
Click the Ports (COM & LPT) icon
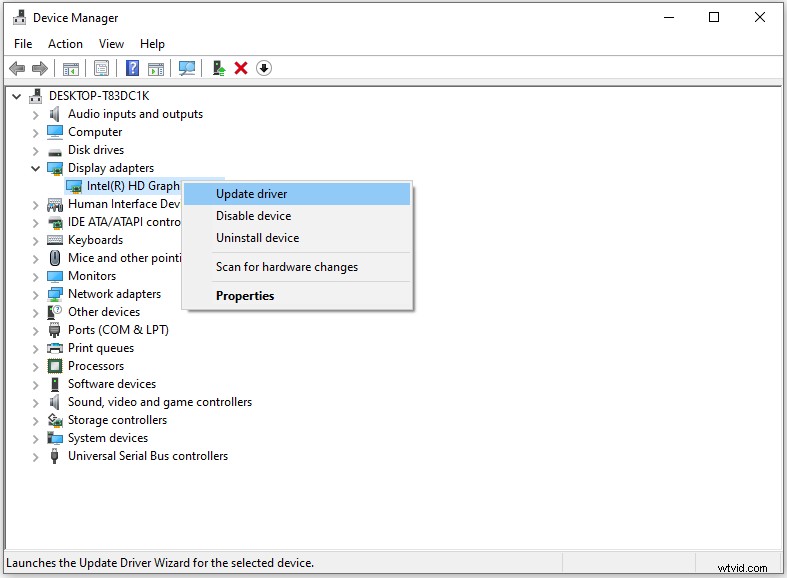point(55,330)
